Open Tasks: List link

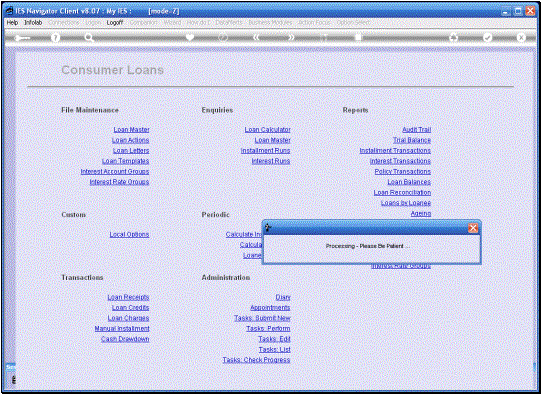click(x=275, y=349)
